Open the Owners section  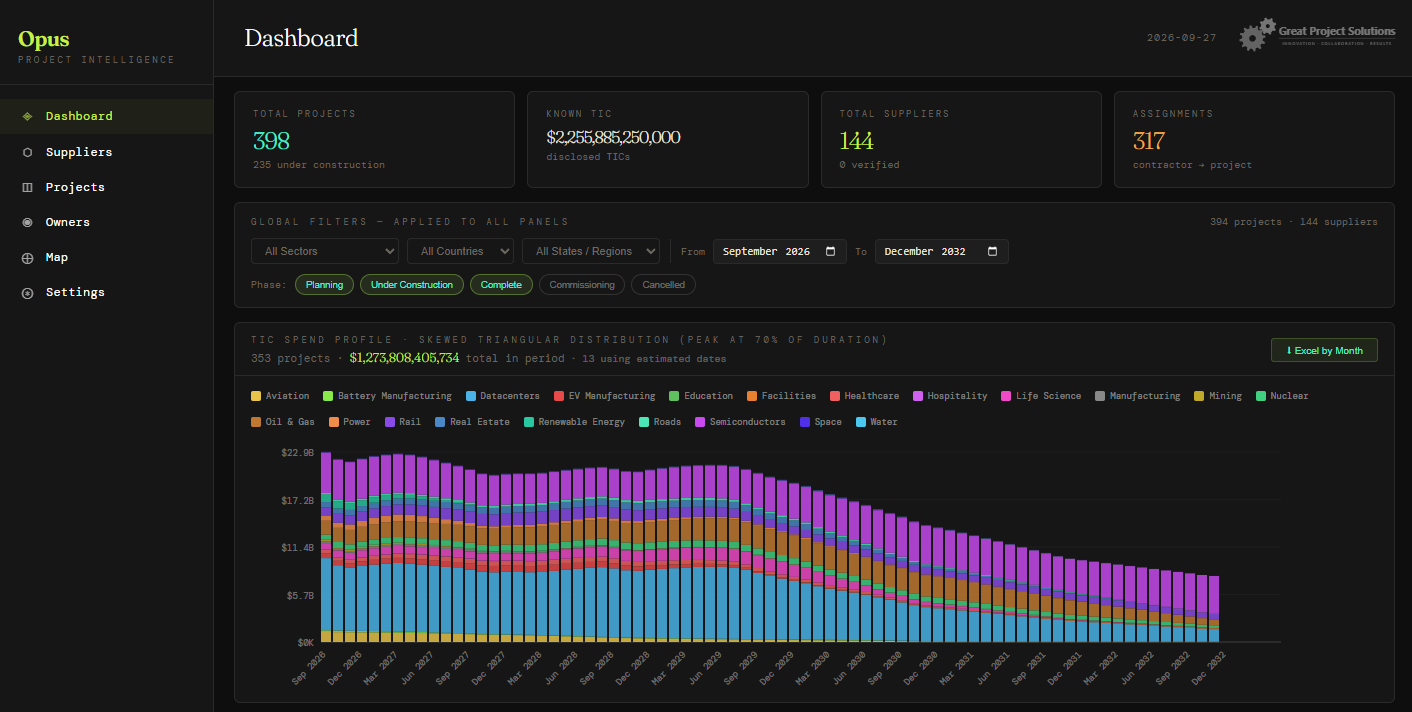[106, 222]
